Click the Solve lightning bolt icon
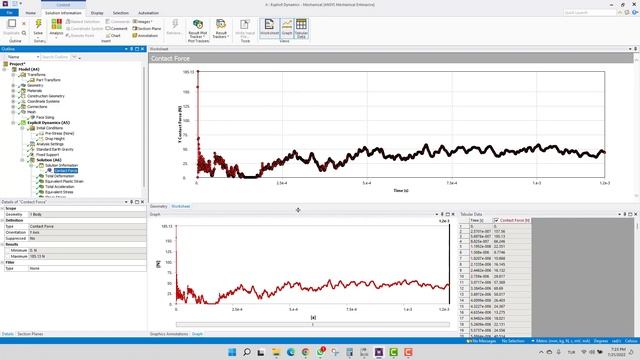This screenshot has height=360, width=640. click(x=38, y=24)
